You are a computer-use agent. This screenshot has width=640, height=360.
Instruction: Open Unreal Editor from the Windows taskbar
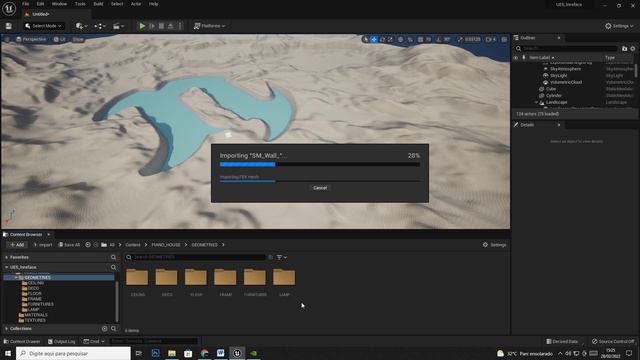[x=237, y=353]
